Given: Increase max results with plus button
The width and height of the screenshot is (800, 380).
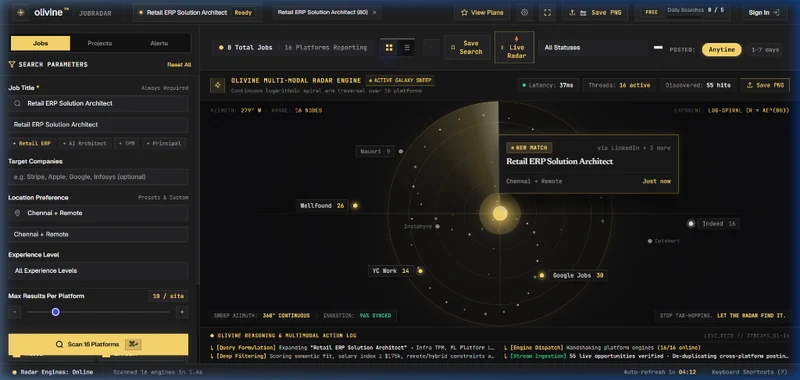Looking at the screenshot, I should pyautogui.click(x=182, y=312).
